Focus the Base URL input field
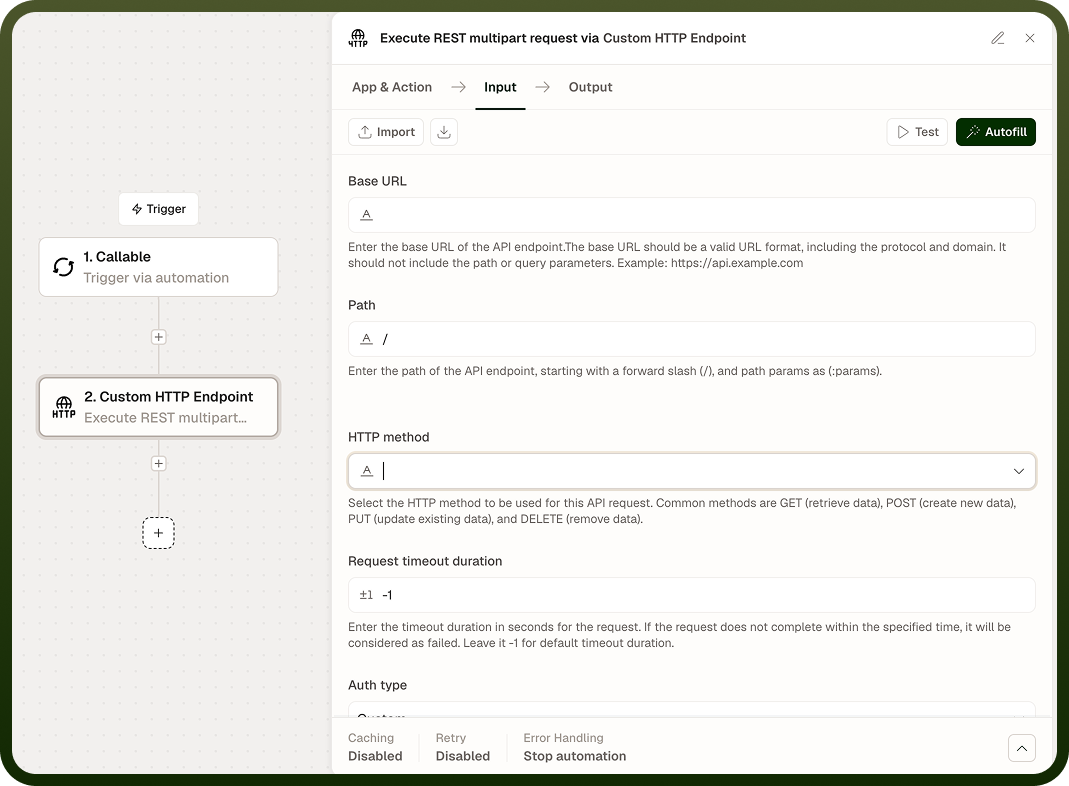This screenshot has width=1069, height=786. point(691,215)
